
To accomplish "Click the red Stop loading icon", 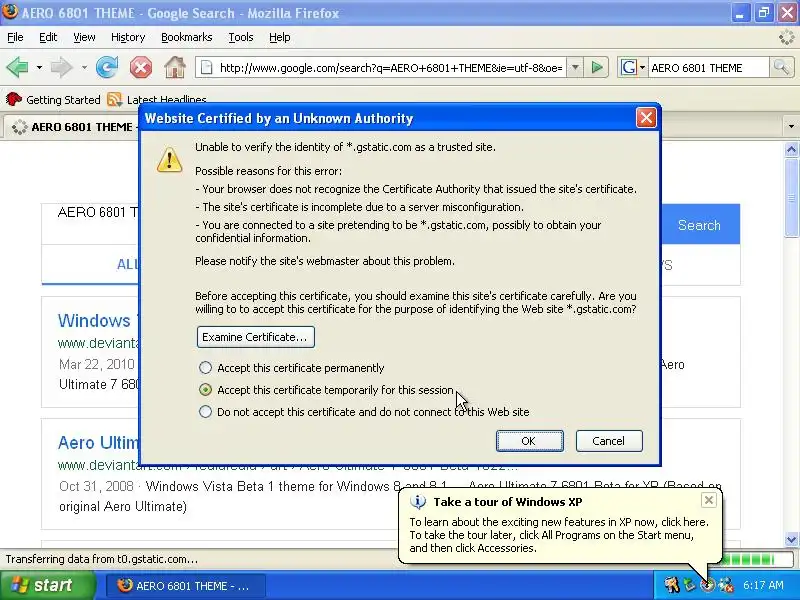I will coord(141,67).
